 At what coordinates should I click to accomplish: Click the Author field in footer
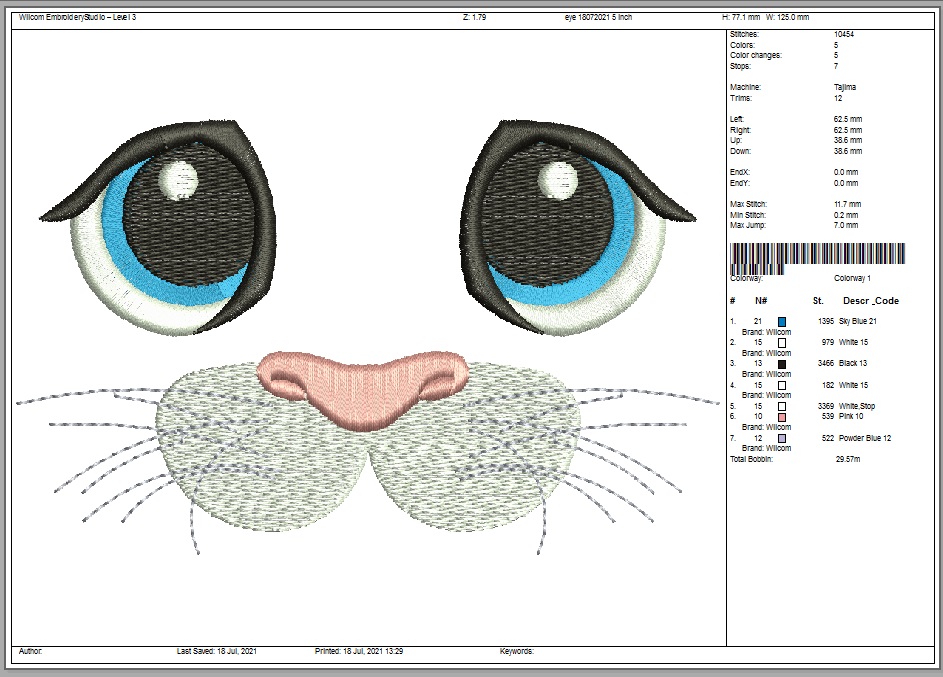31,651
